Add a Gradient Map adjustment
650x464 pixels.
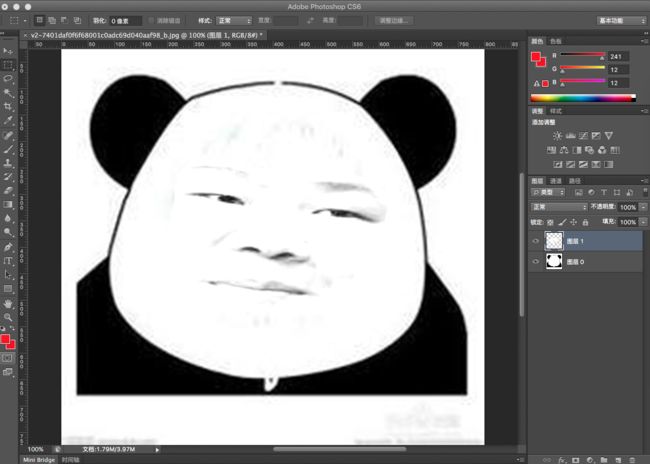click(x=609, y=165)
